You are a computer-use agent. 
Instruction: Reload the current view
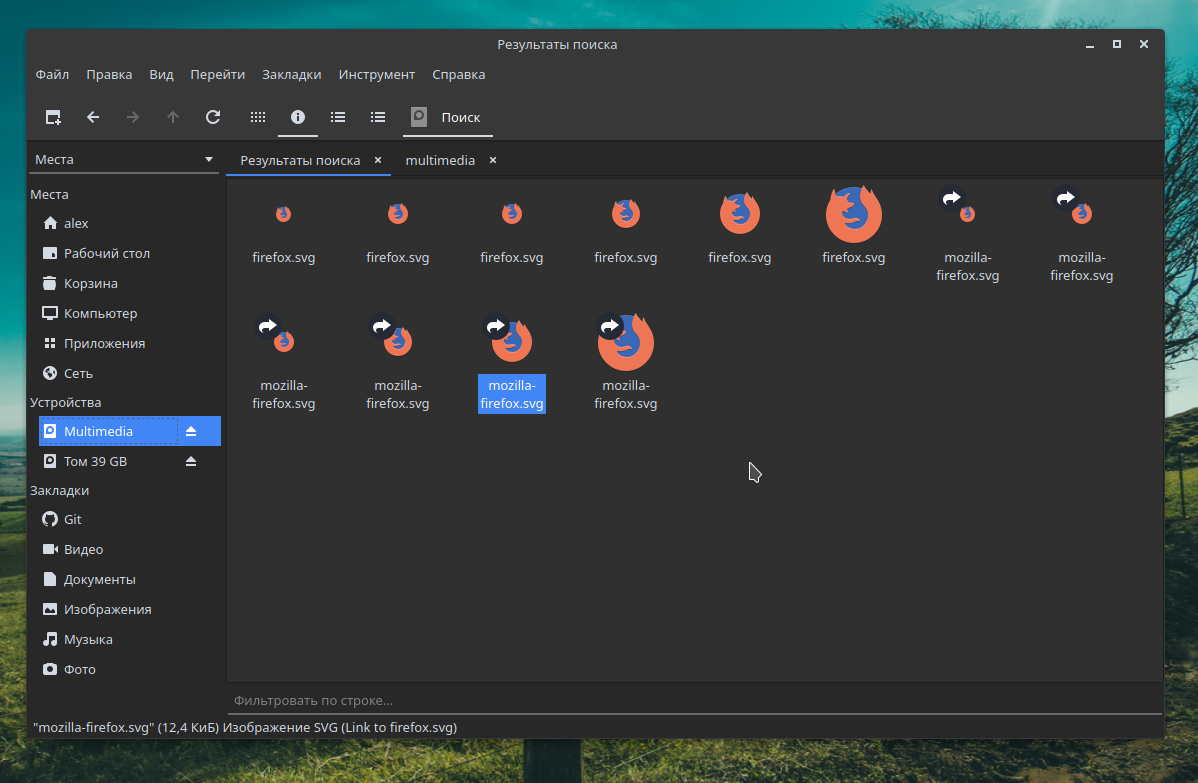[x=213, y=117]
